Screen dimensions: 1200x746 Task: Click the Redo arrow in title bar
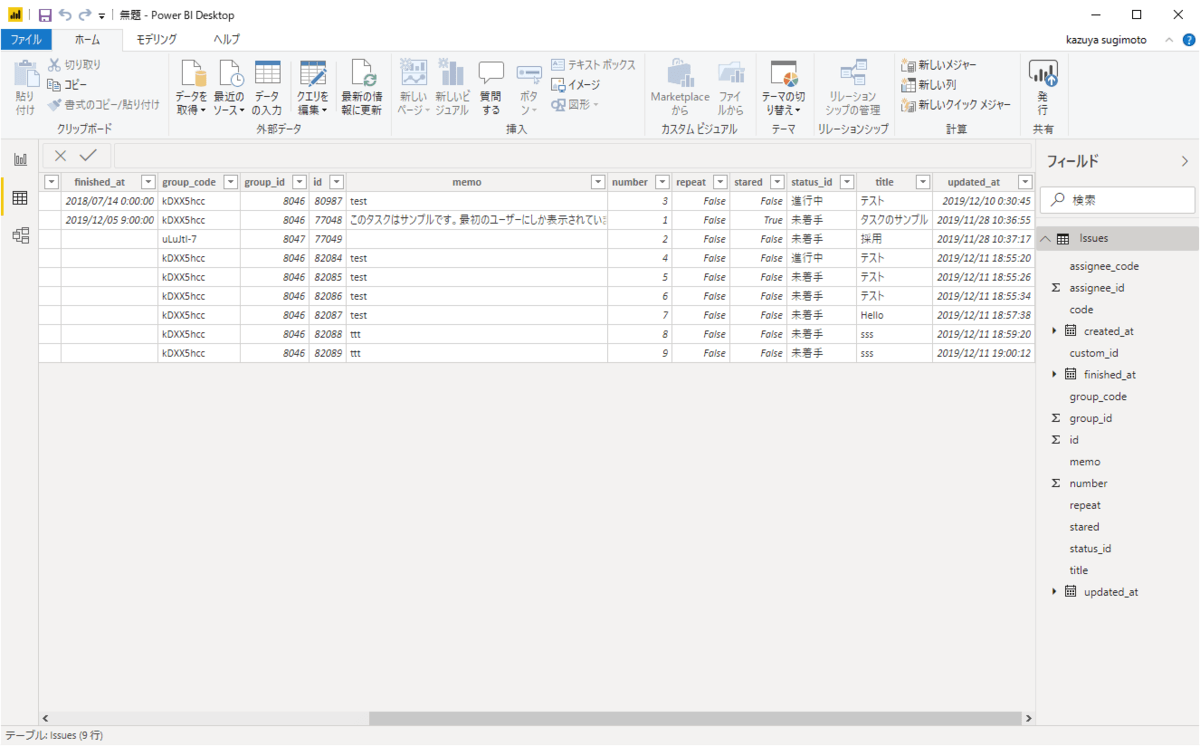tap(86, 15)
